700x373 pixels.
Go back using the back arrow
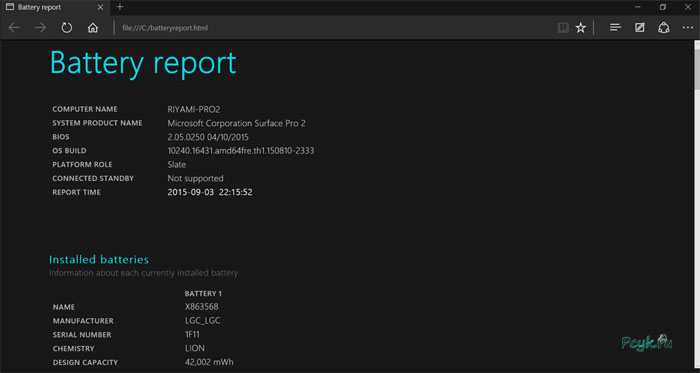tap(14, 28)
